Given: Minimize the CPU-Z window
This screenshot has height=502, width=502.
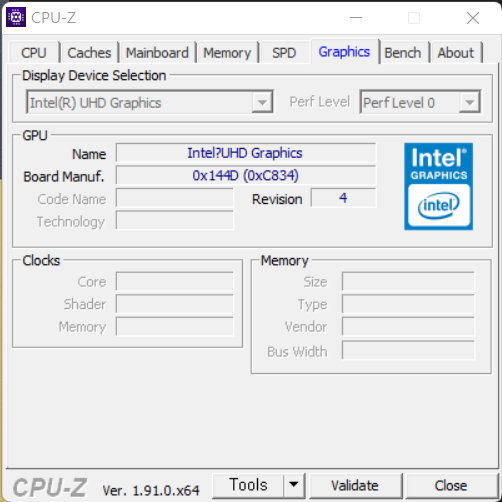Looking at the screenshot, I should 356,18.
